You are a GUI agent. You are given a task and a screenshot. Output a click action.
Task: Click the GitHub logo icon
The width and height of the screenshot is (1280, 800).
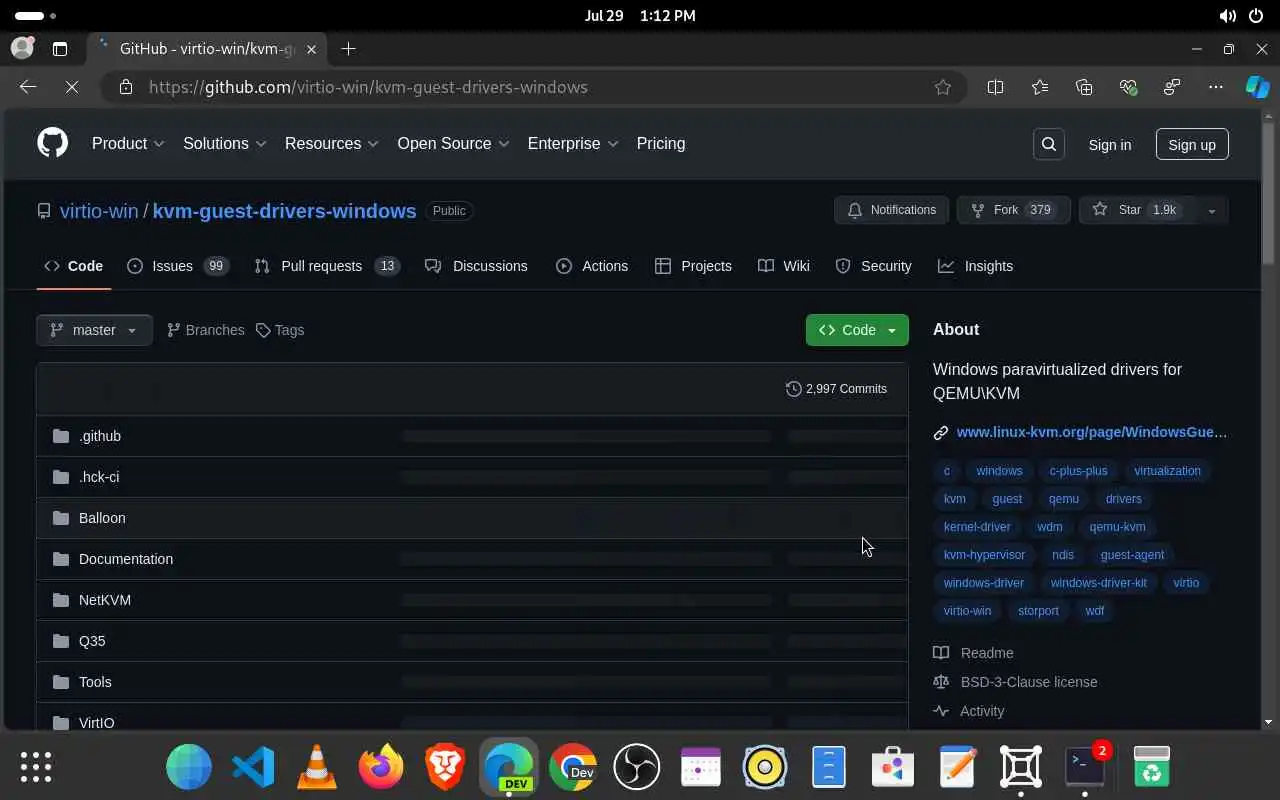52,143
